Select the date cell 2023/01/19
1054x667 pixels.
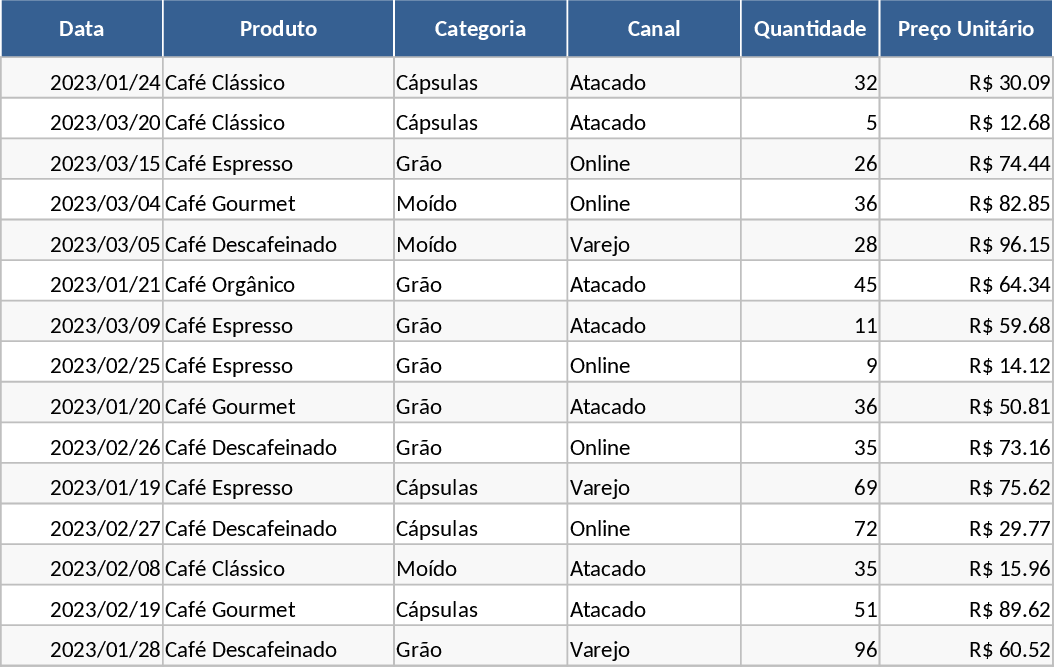click(x=105, y=488)
